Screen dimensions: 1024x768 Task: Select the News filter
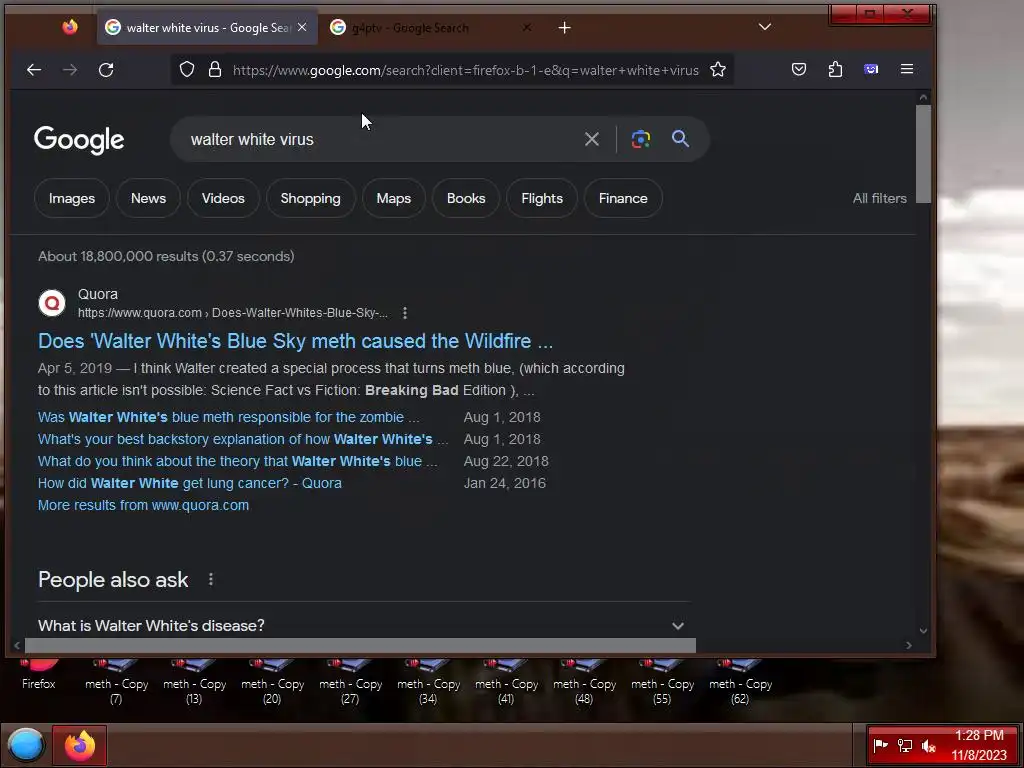(148, 199)
